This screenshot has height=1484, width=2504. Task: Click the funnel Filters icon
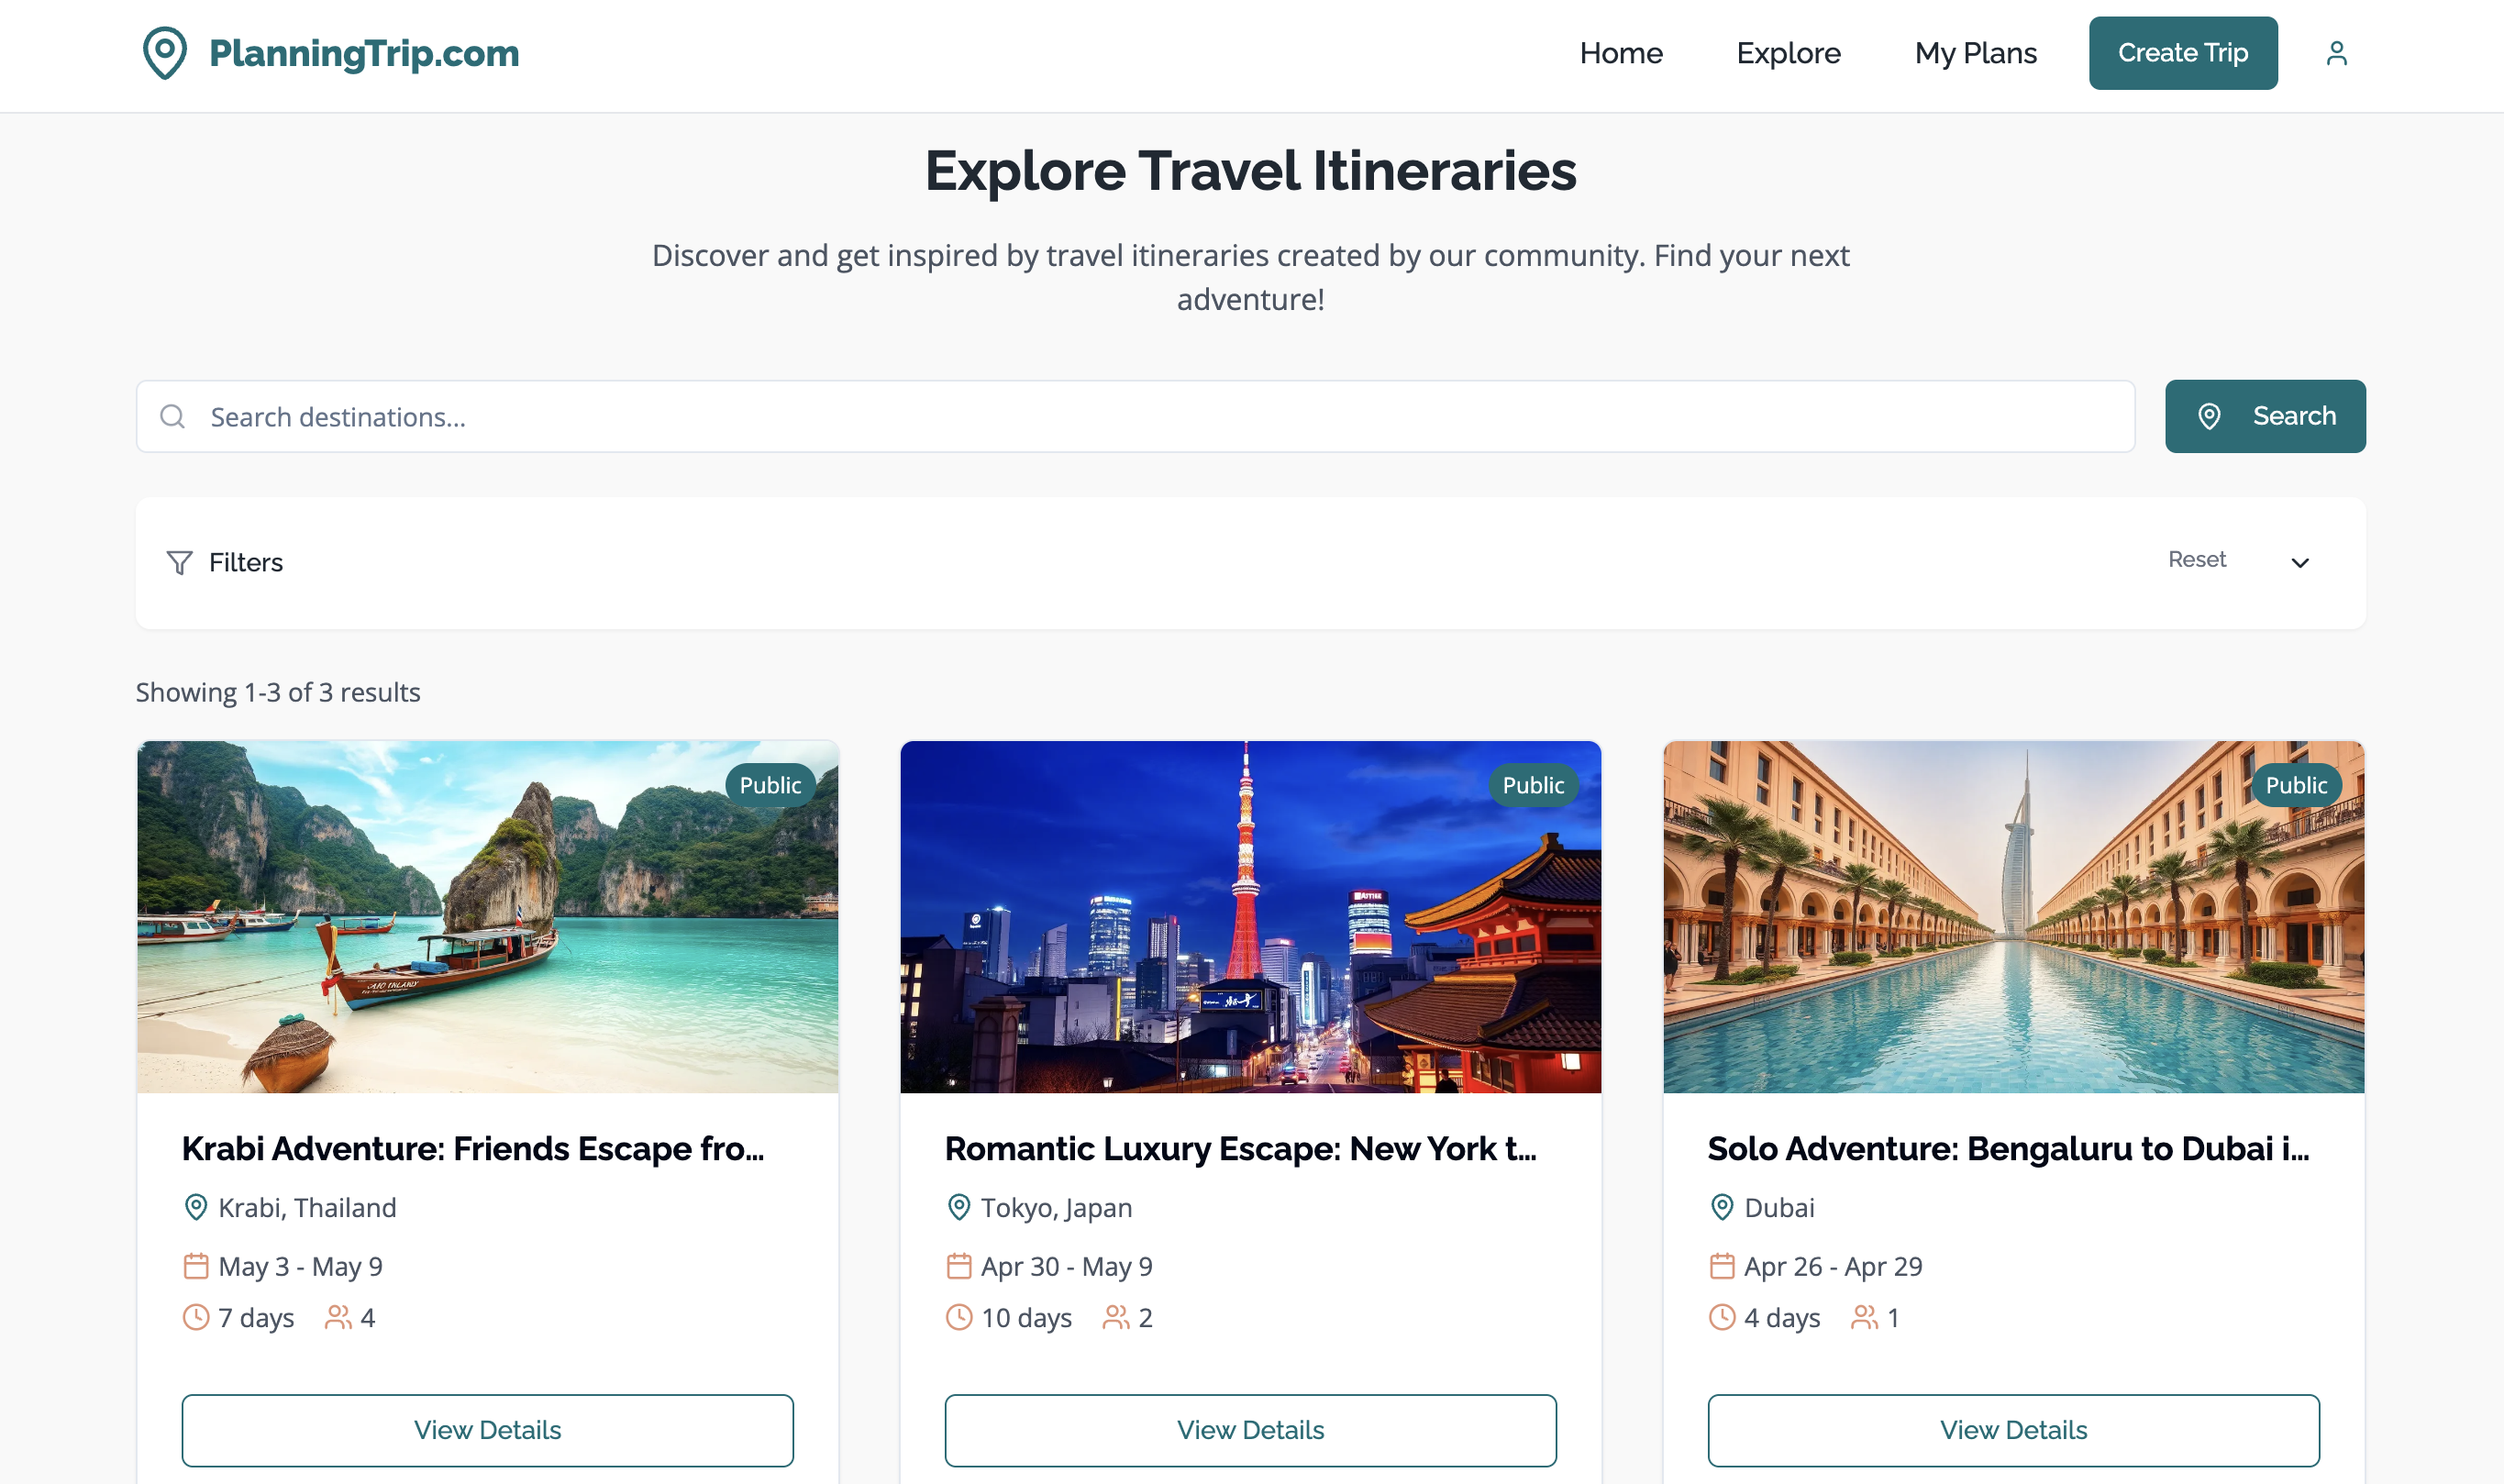click(x=179, y=563)
